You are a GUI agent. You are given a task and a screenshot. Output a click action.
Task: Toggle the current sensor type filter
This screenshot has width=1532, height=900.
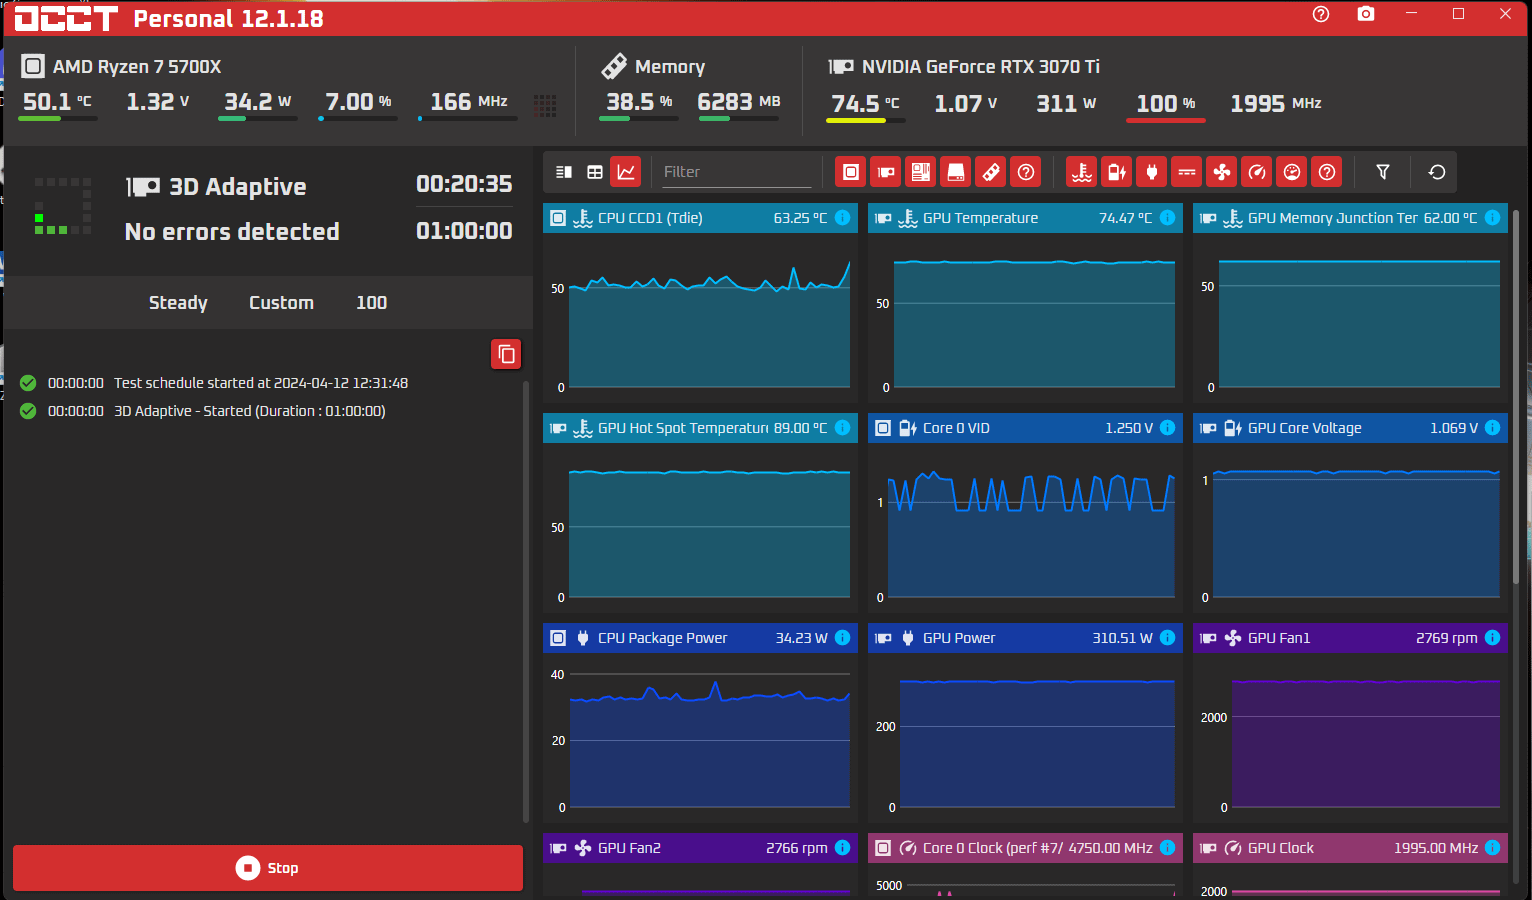[x=1187, y=172]
